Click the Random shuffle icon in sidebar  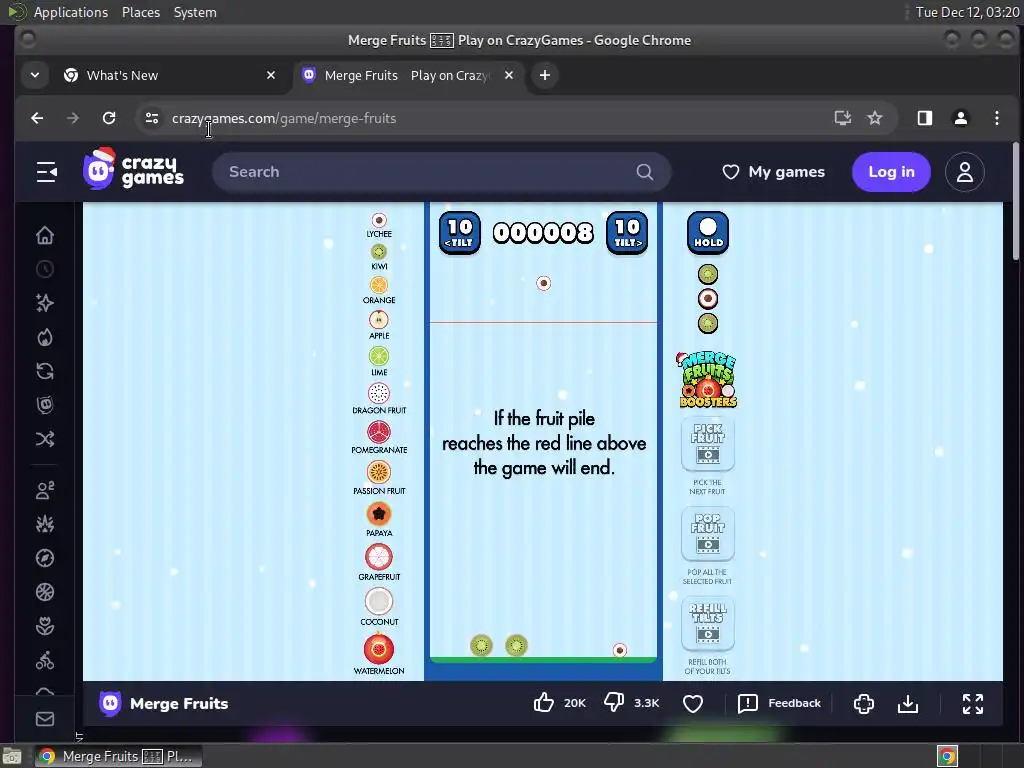(x=45, y=439)
